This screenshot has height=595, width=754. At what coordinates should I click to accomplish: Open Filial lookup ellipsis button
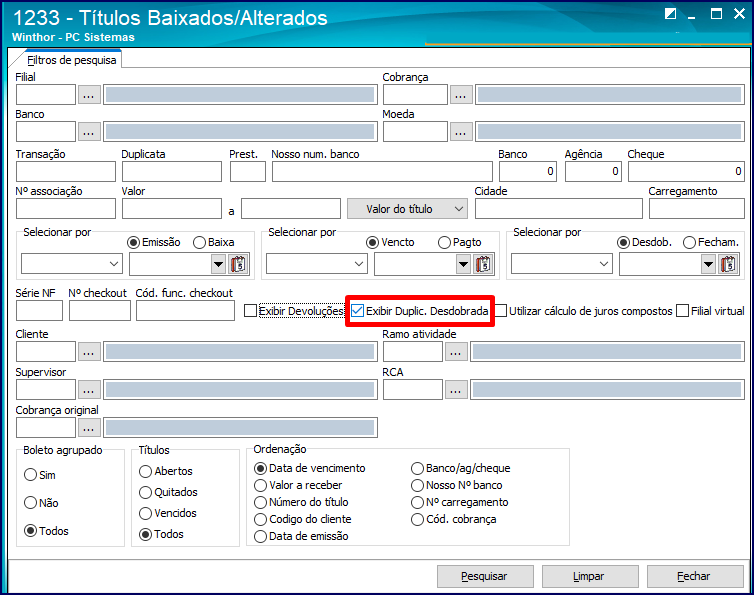(x=88, y=95)
